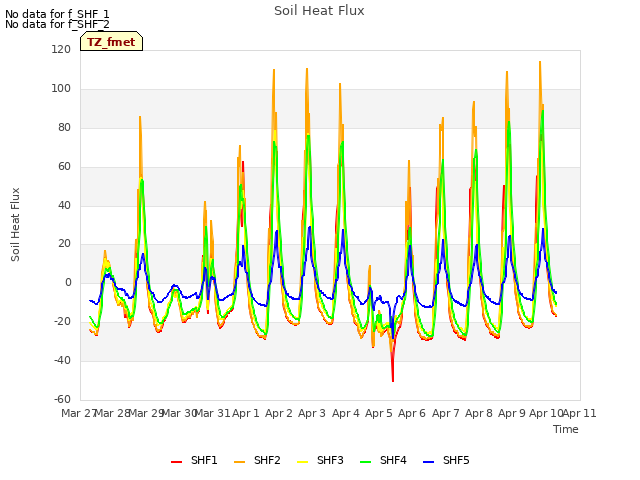Click the y-axis tick label 100
This screenshot has height=480, width=640.
pyautogui.click(x=61, y=89)
